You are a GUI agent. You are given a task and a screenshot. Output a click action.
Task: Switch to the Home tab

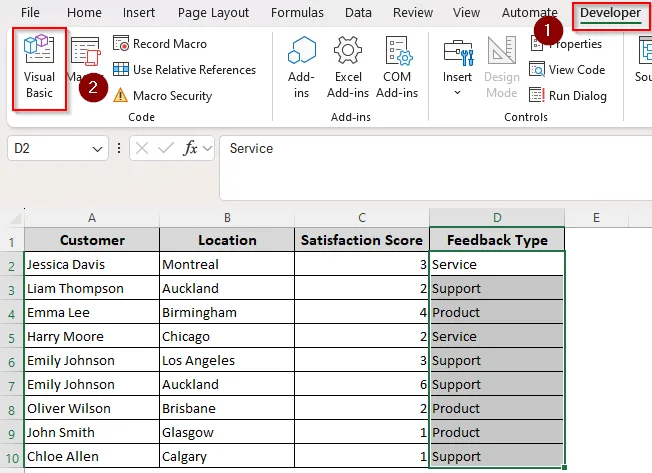click(x=84, y=12)
